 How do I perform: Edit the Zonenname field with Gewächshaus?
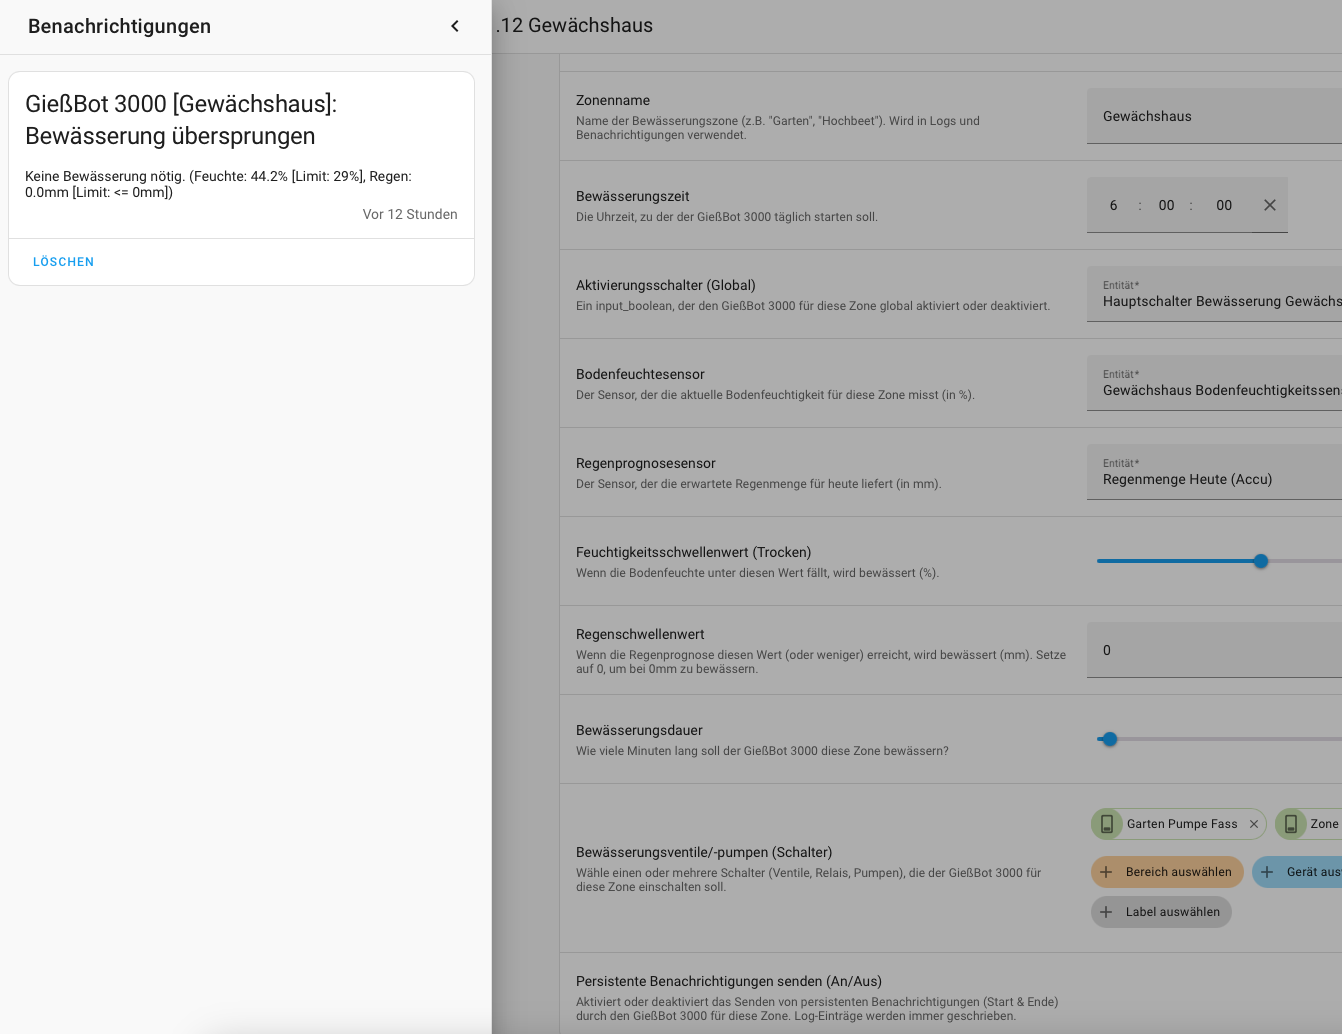pos(1214,116)
